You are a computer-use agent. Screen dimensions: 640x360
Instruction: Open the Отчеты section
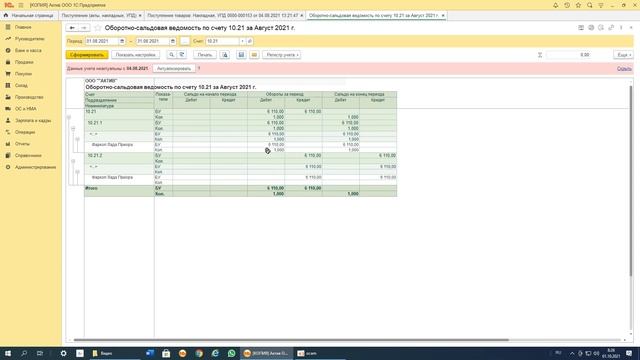tap(22, 144)
